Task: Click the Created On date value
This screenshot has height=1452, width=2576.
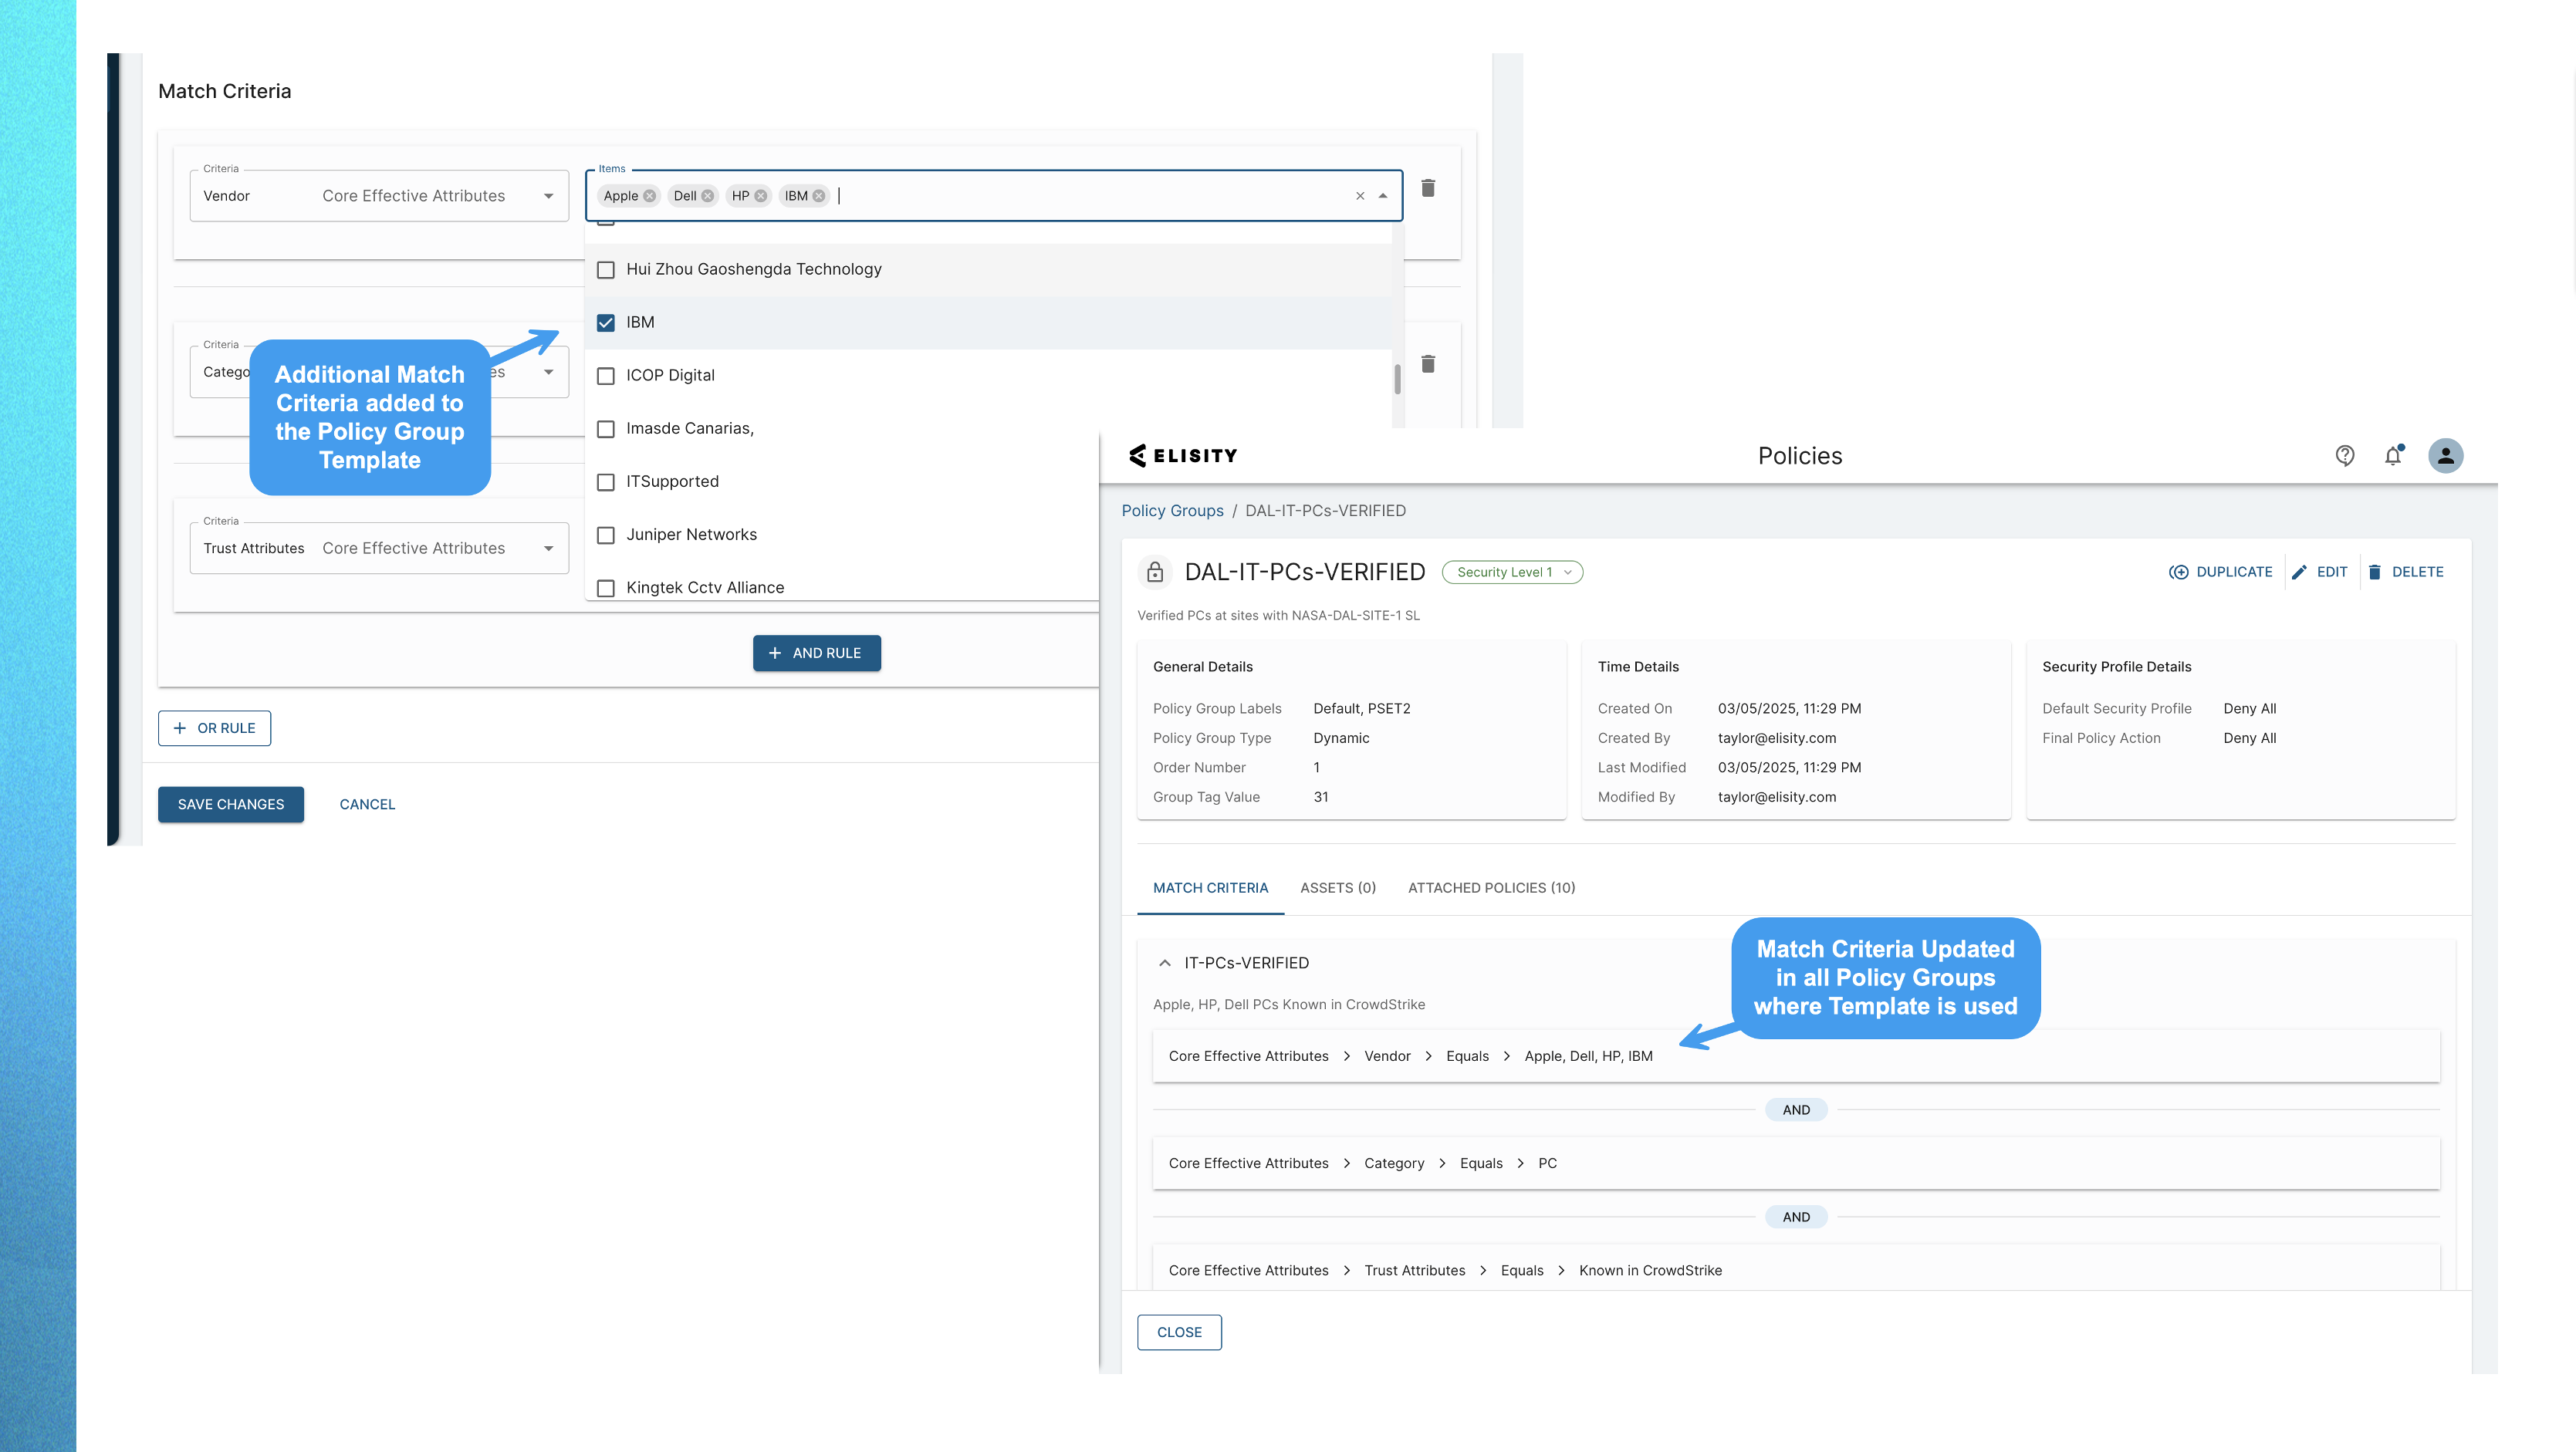Action: 1789,709
